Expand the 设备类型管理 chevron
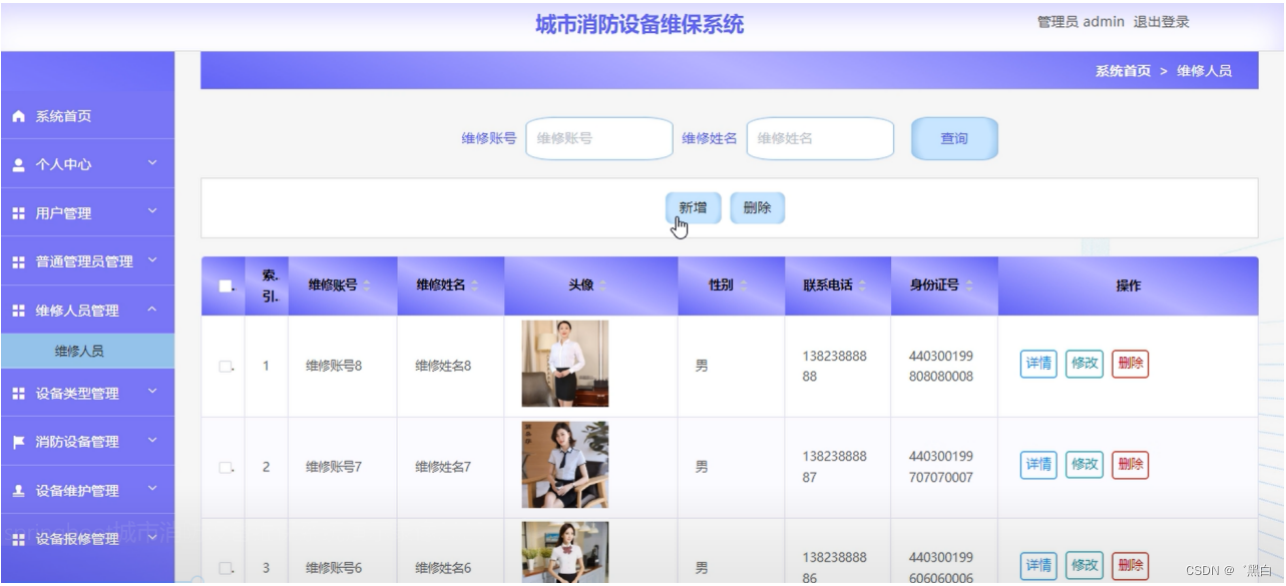The image size is (1286, 586). pos(153,392)
